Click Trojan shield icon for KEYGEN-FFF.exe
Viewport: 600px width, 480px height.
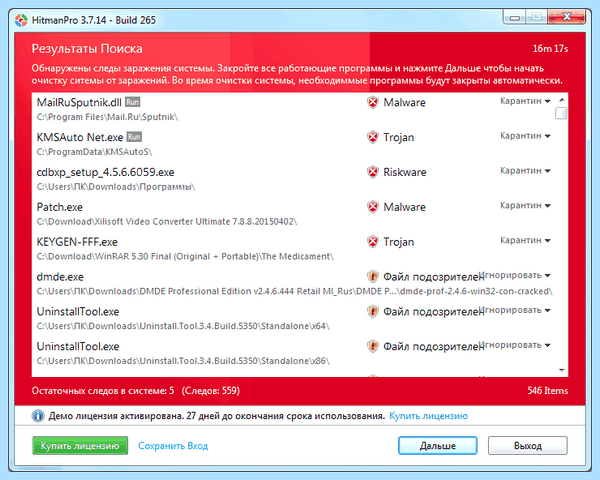click(x=372, y=242)
